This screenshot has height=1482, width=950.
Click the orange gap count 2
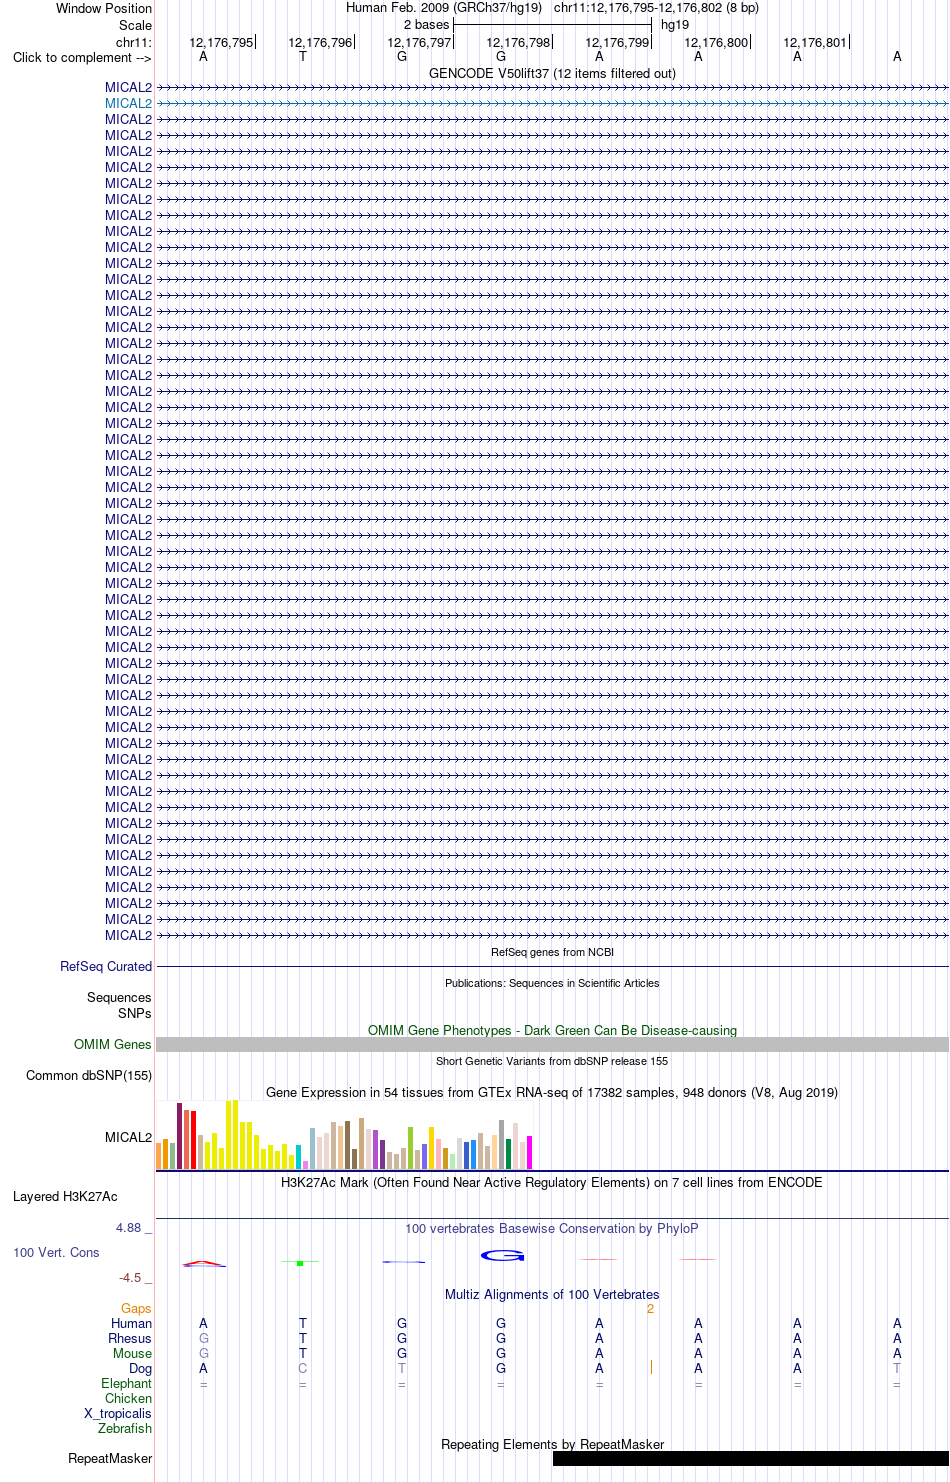pos(650,1308)
